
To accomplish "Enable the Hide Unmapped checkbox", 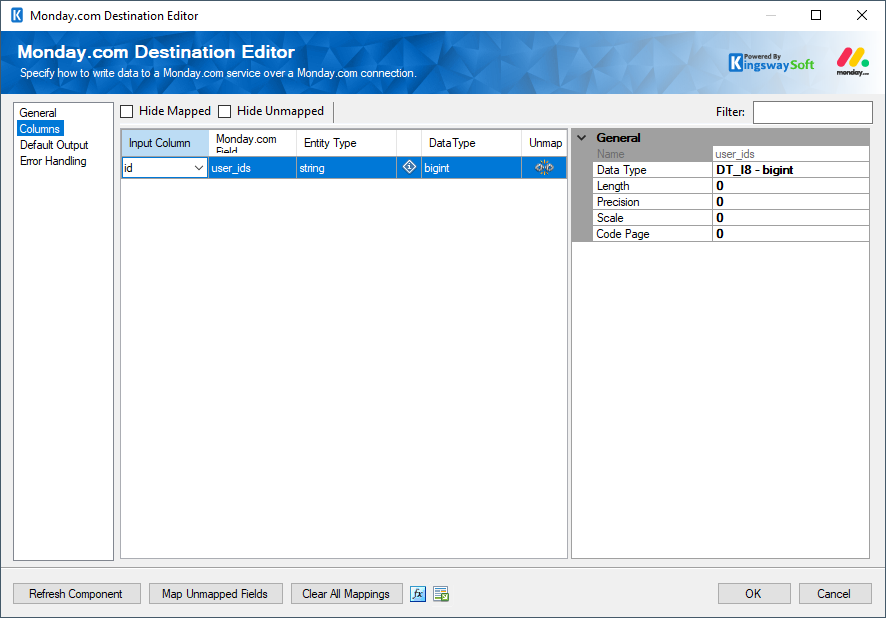I will pos(225,111).
